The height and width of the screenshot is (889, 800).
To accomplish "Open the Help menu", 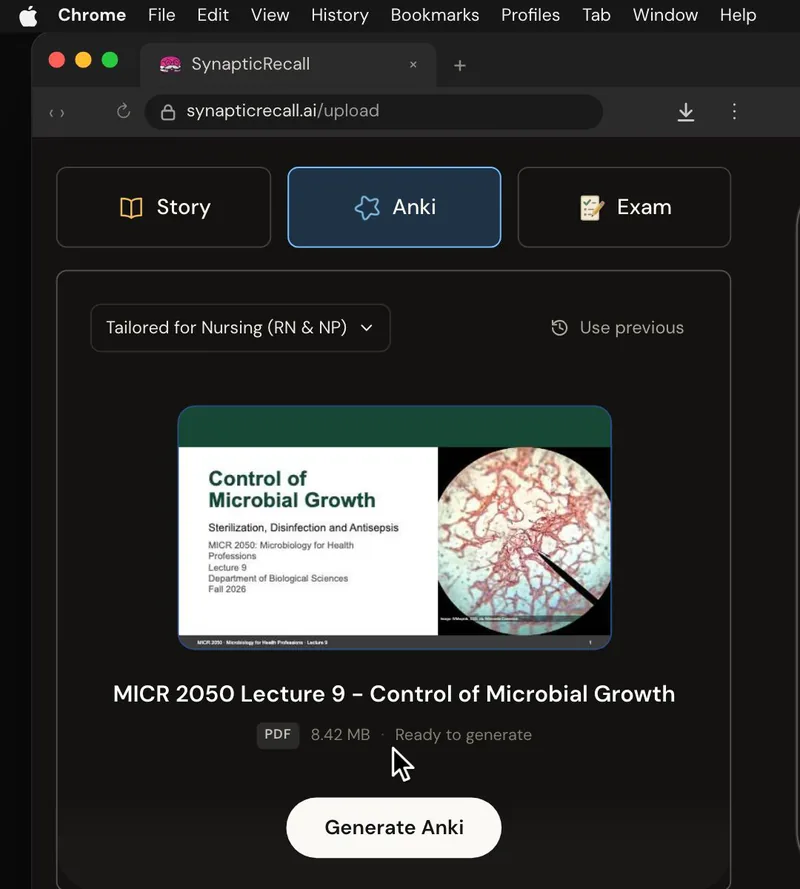I will pos(738,15).
